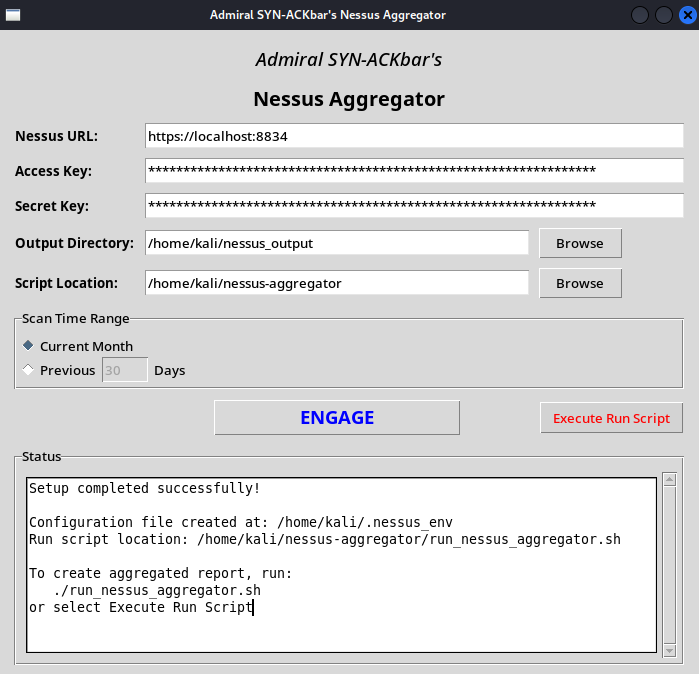Click the ENGAGE button
This screenshot has width=699, height=674.
click(x=337, y=418)
